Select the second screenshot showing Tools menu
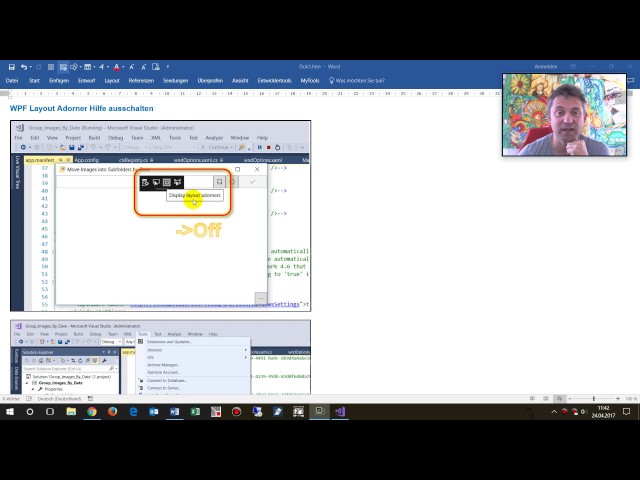The image size is (640, 480). point(160,357)
